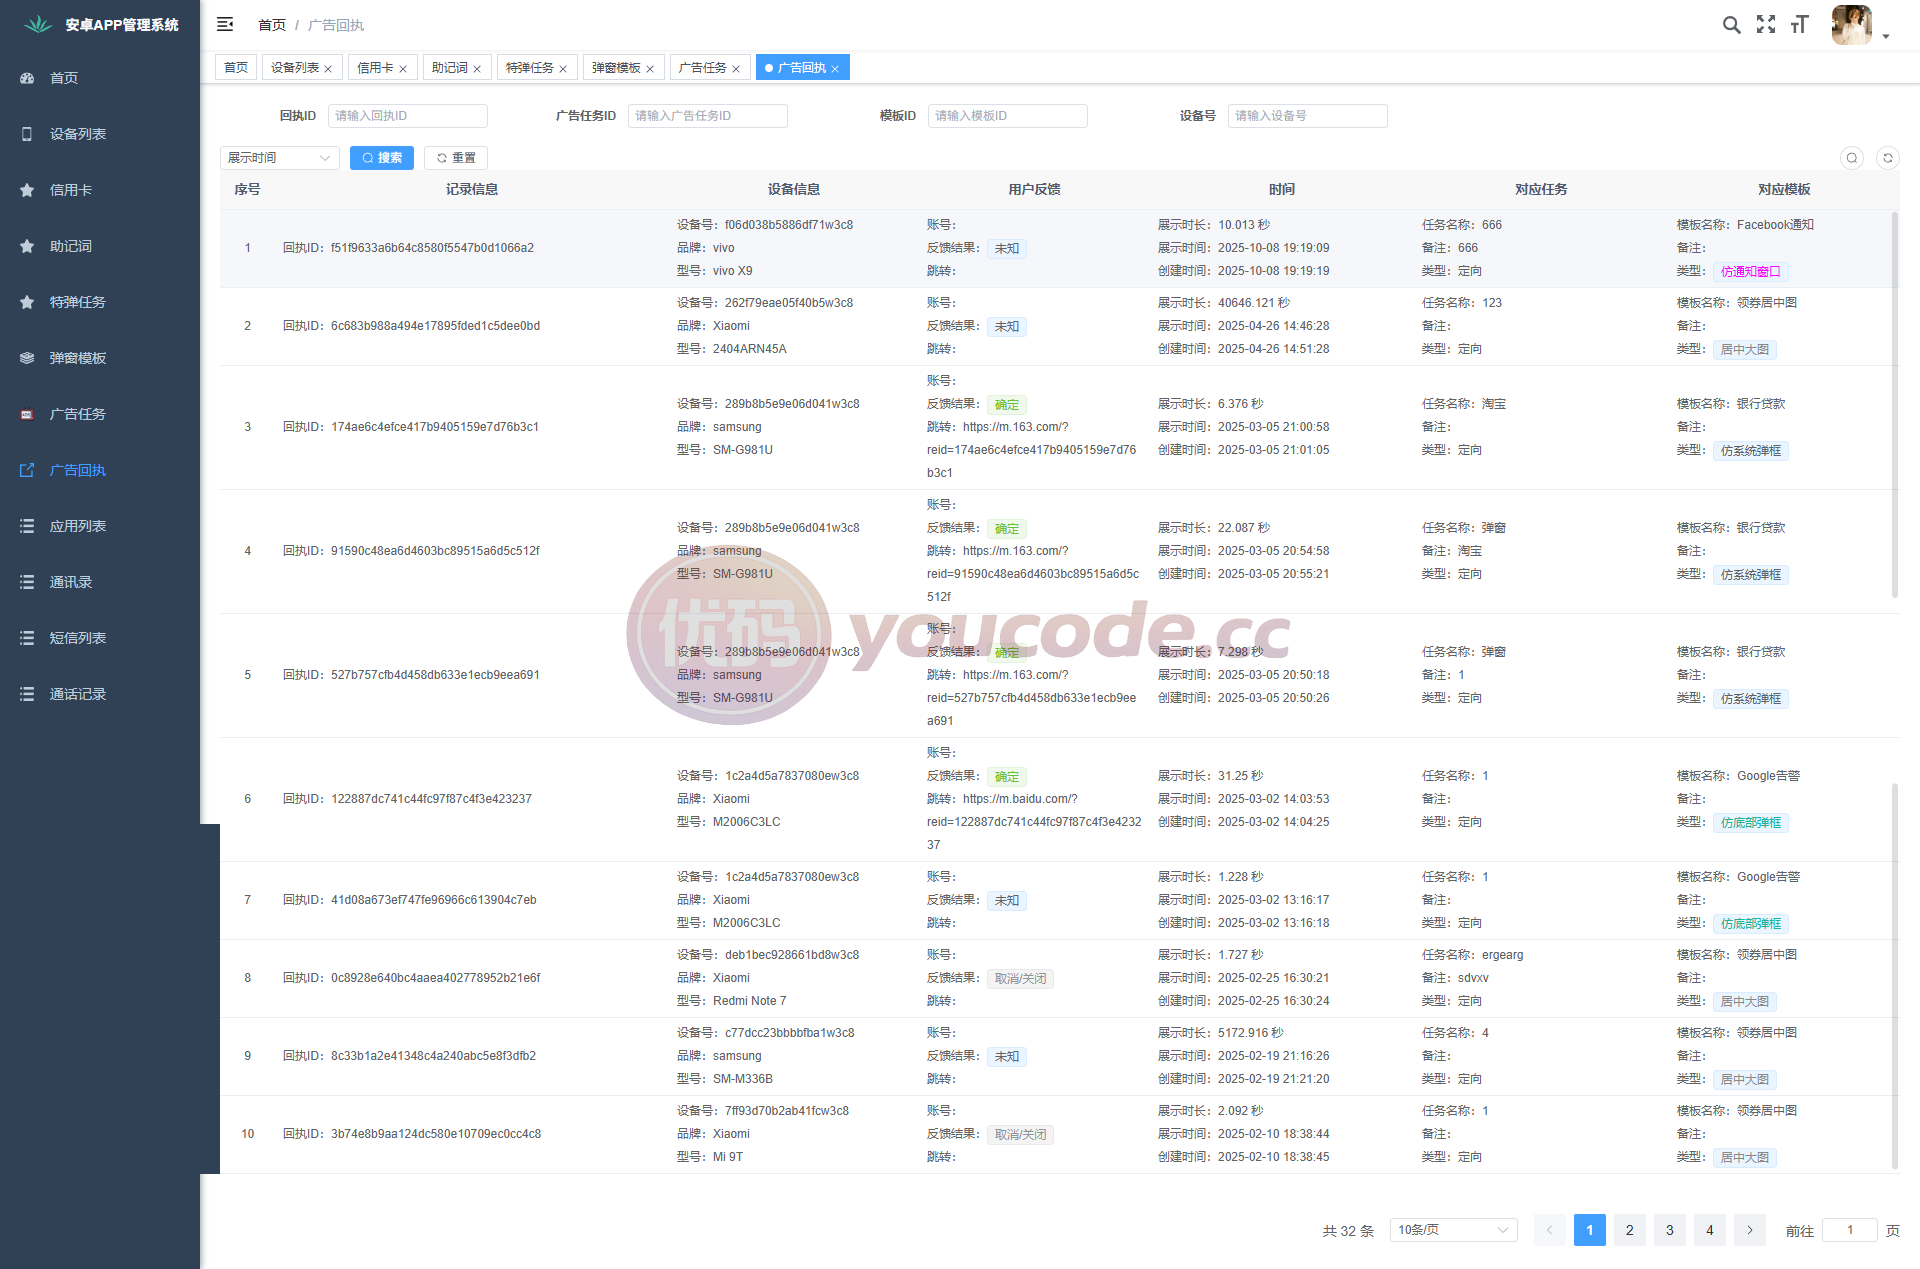
Task: Click the icon beside 广告任务 in sidebar
Action: pyautogui.click(x=27, y=414)
